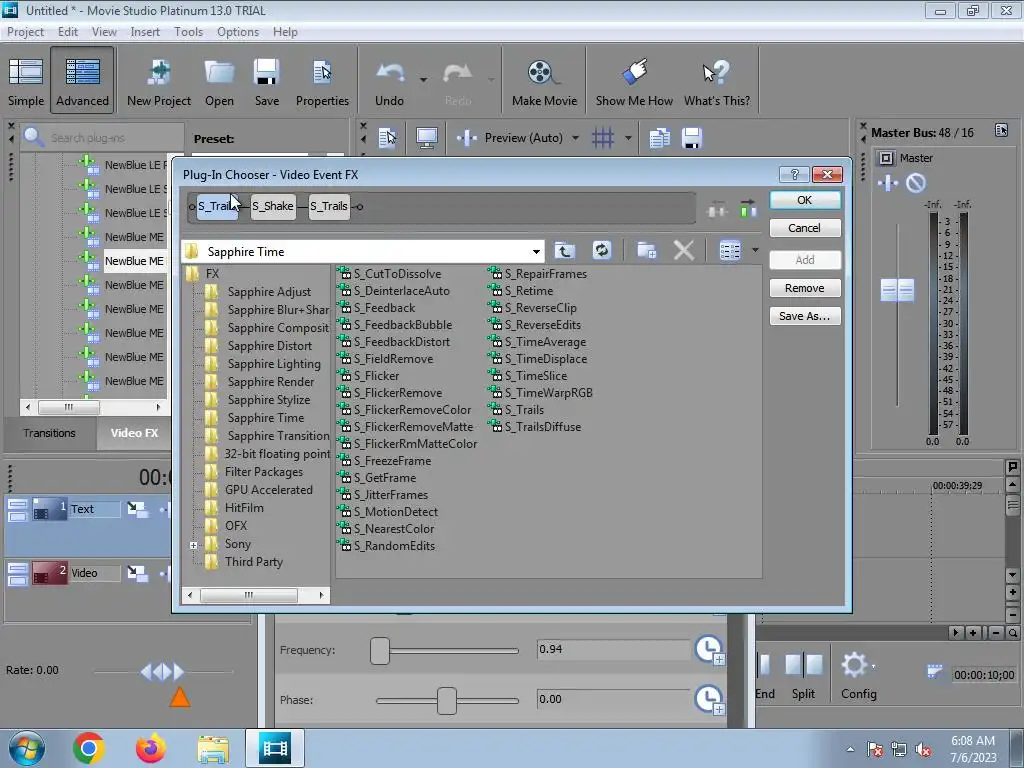The image size is (1024, 768).
Task: Select the last S_Trails chain plug-in
Action: [x=328, y=206]
